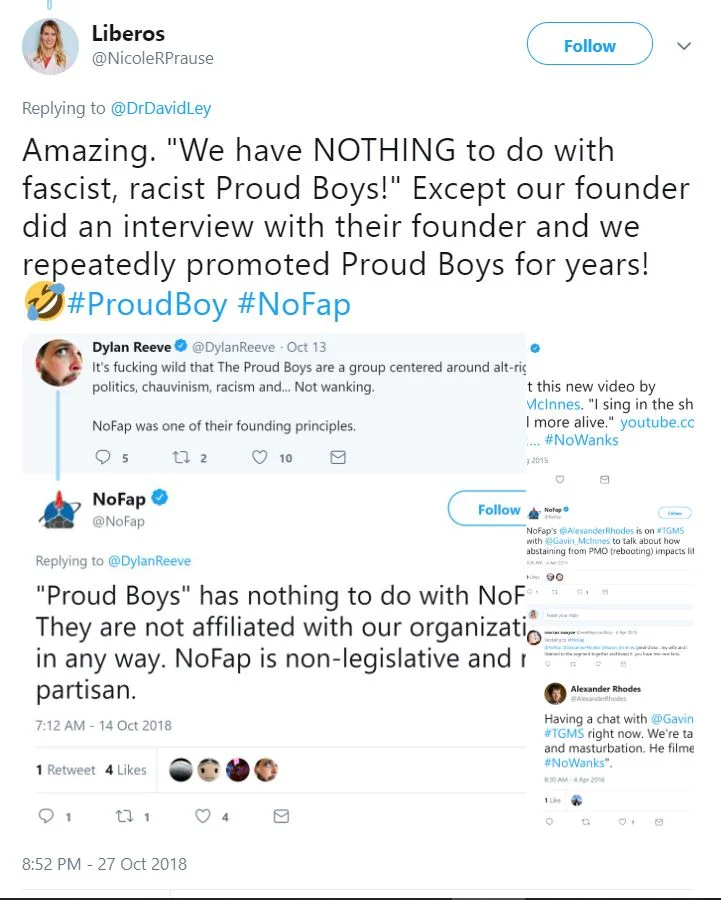The height and width of the screenshot is (900, 721).
Task: Like the NoFap tweet
Action: [x=203, y=817]
